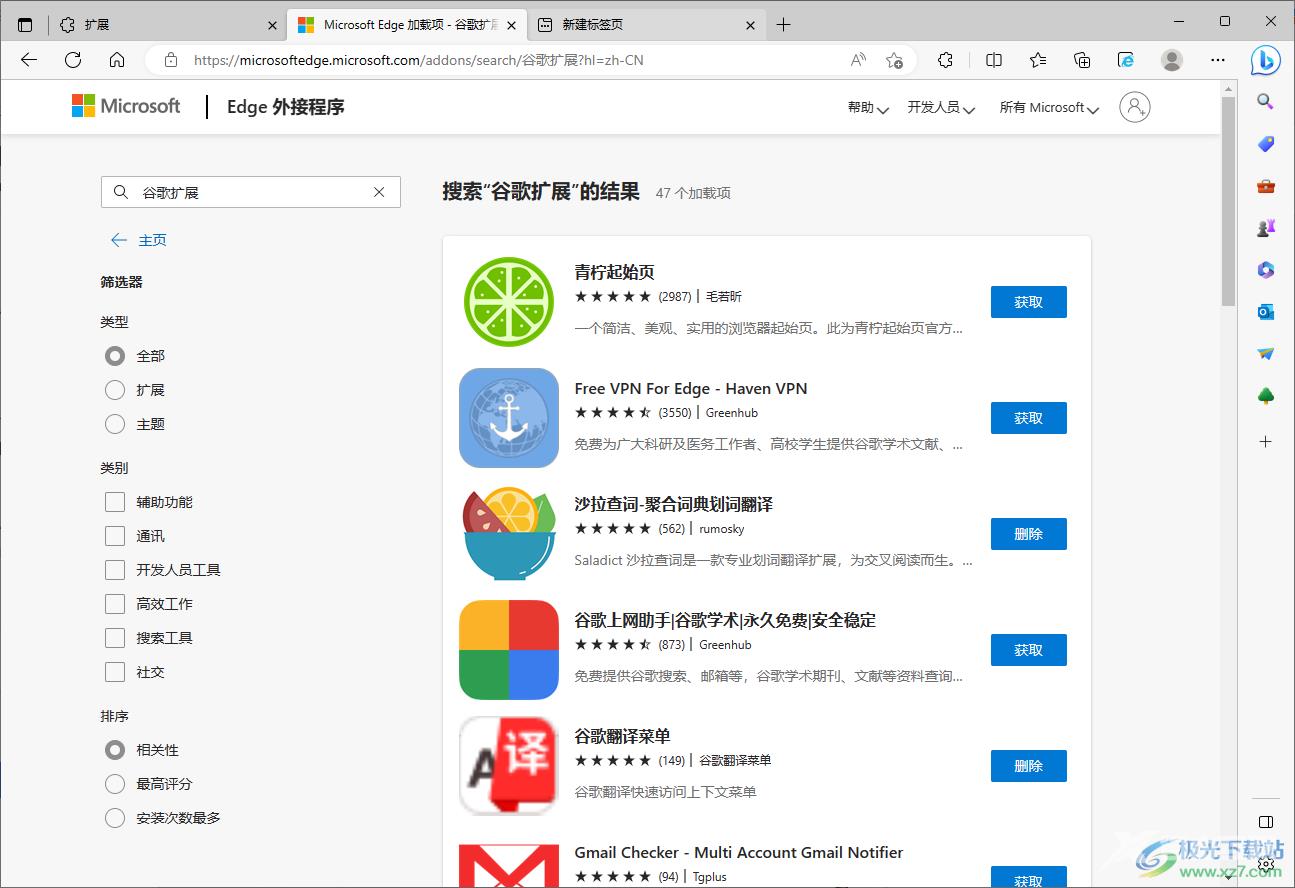The image size is (1295, 888).
Task: Reload the current page
Action: pos(73,60)
